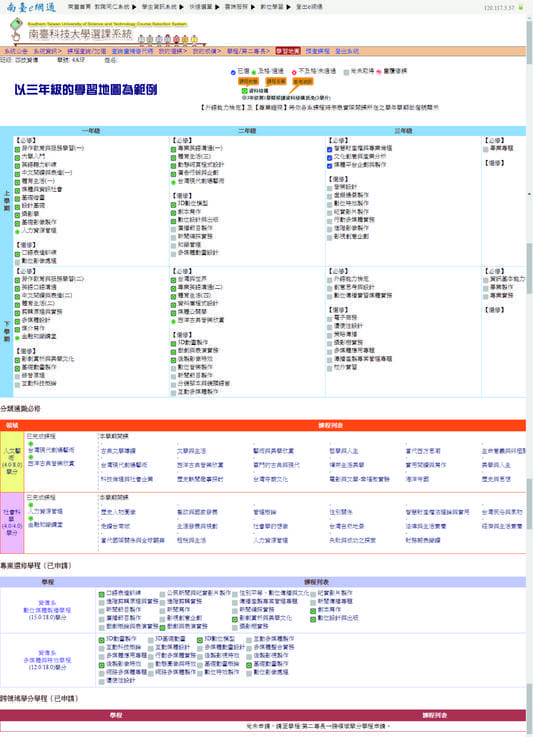The image size is (533, 737).
Task: Click the gray 尚未取得 legend marker
Action: [346, 72]
